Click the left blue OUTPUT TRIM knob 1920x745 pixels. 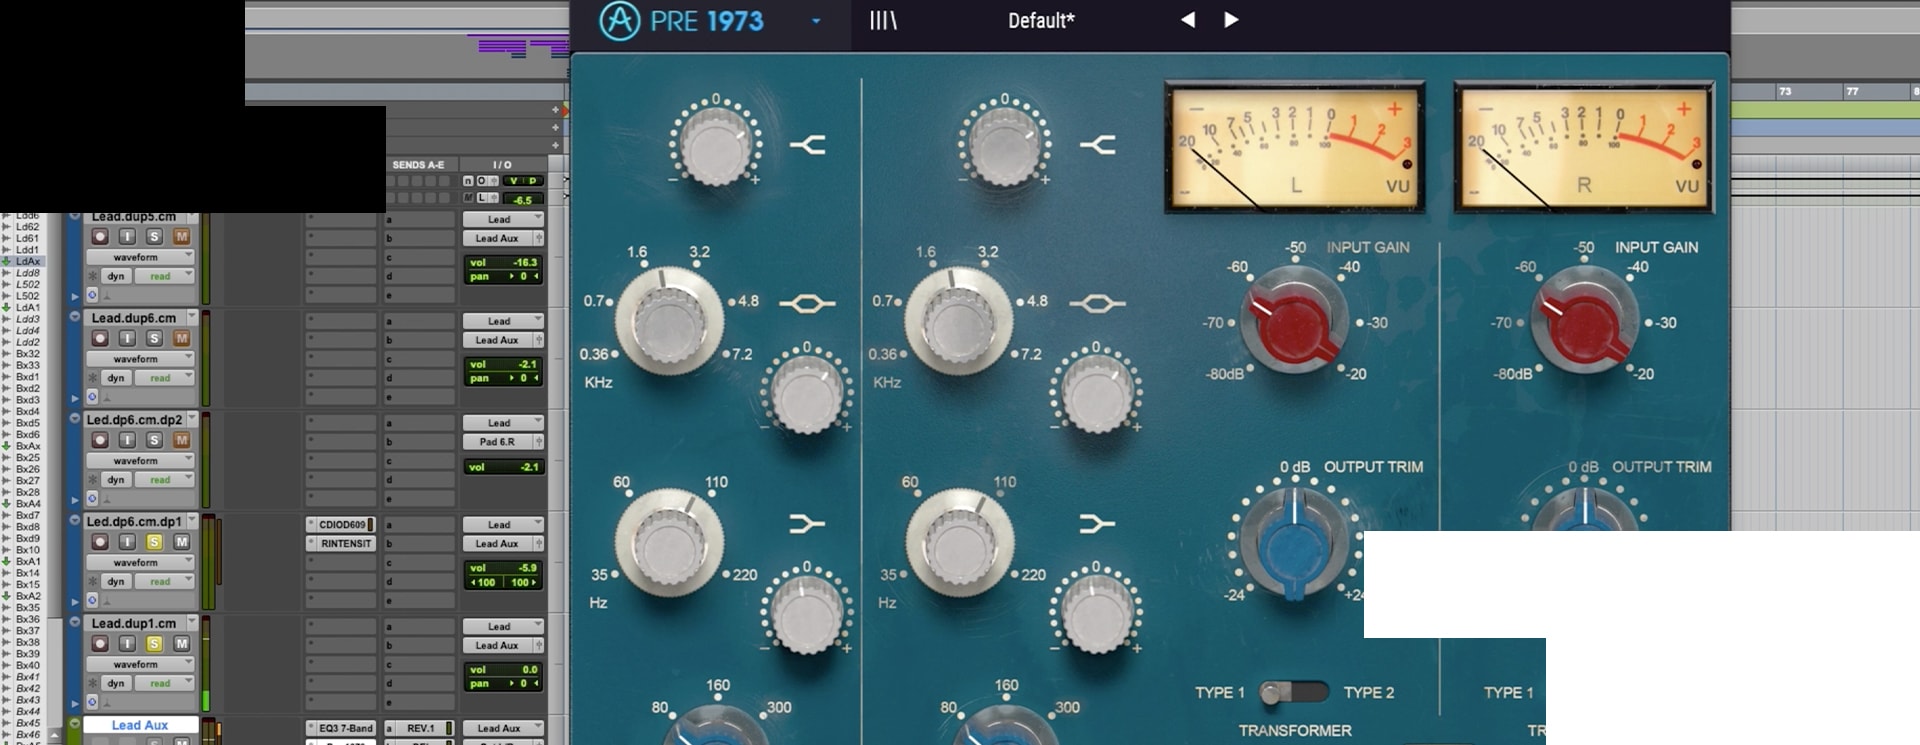(1294, 543)
